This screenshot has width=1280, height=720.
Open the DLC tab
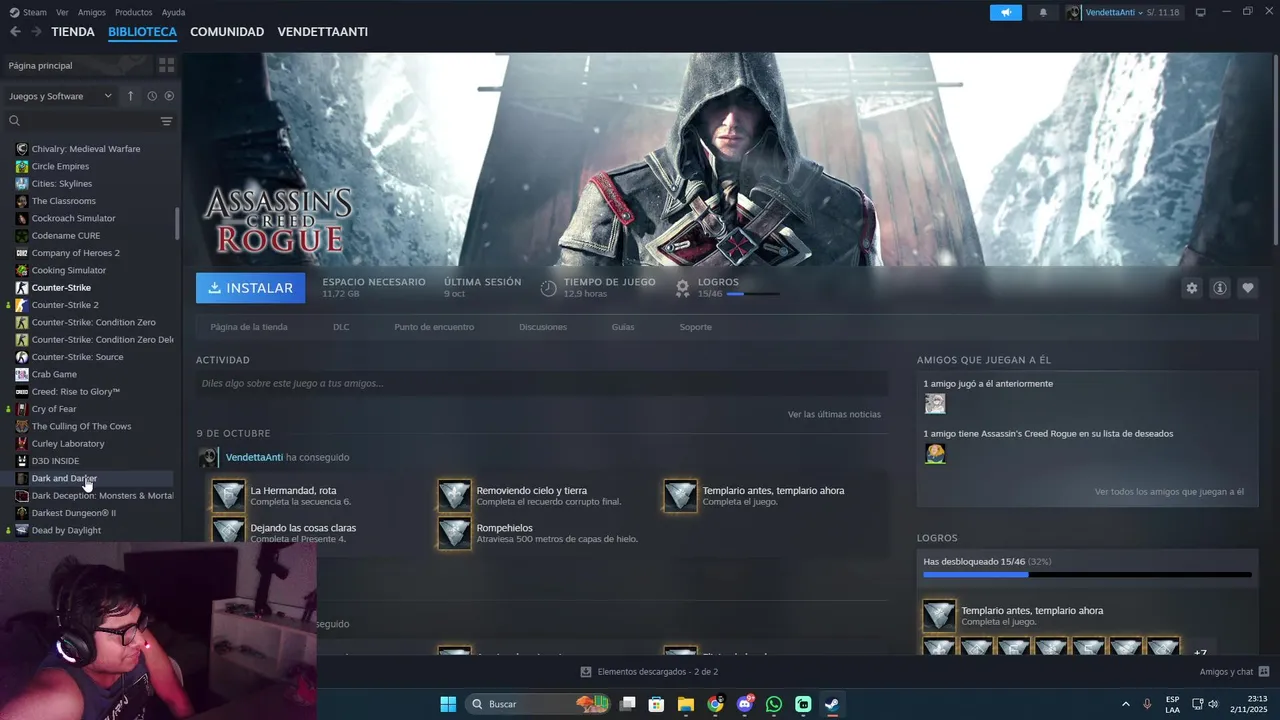341,327
